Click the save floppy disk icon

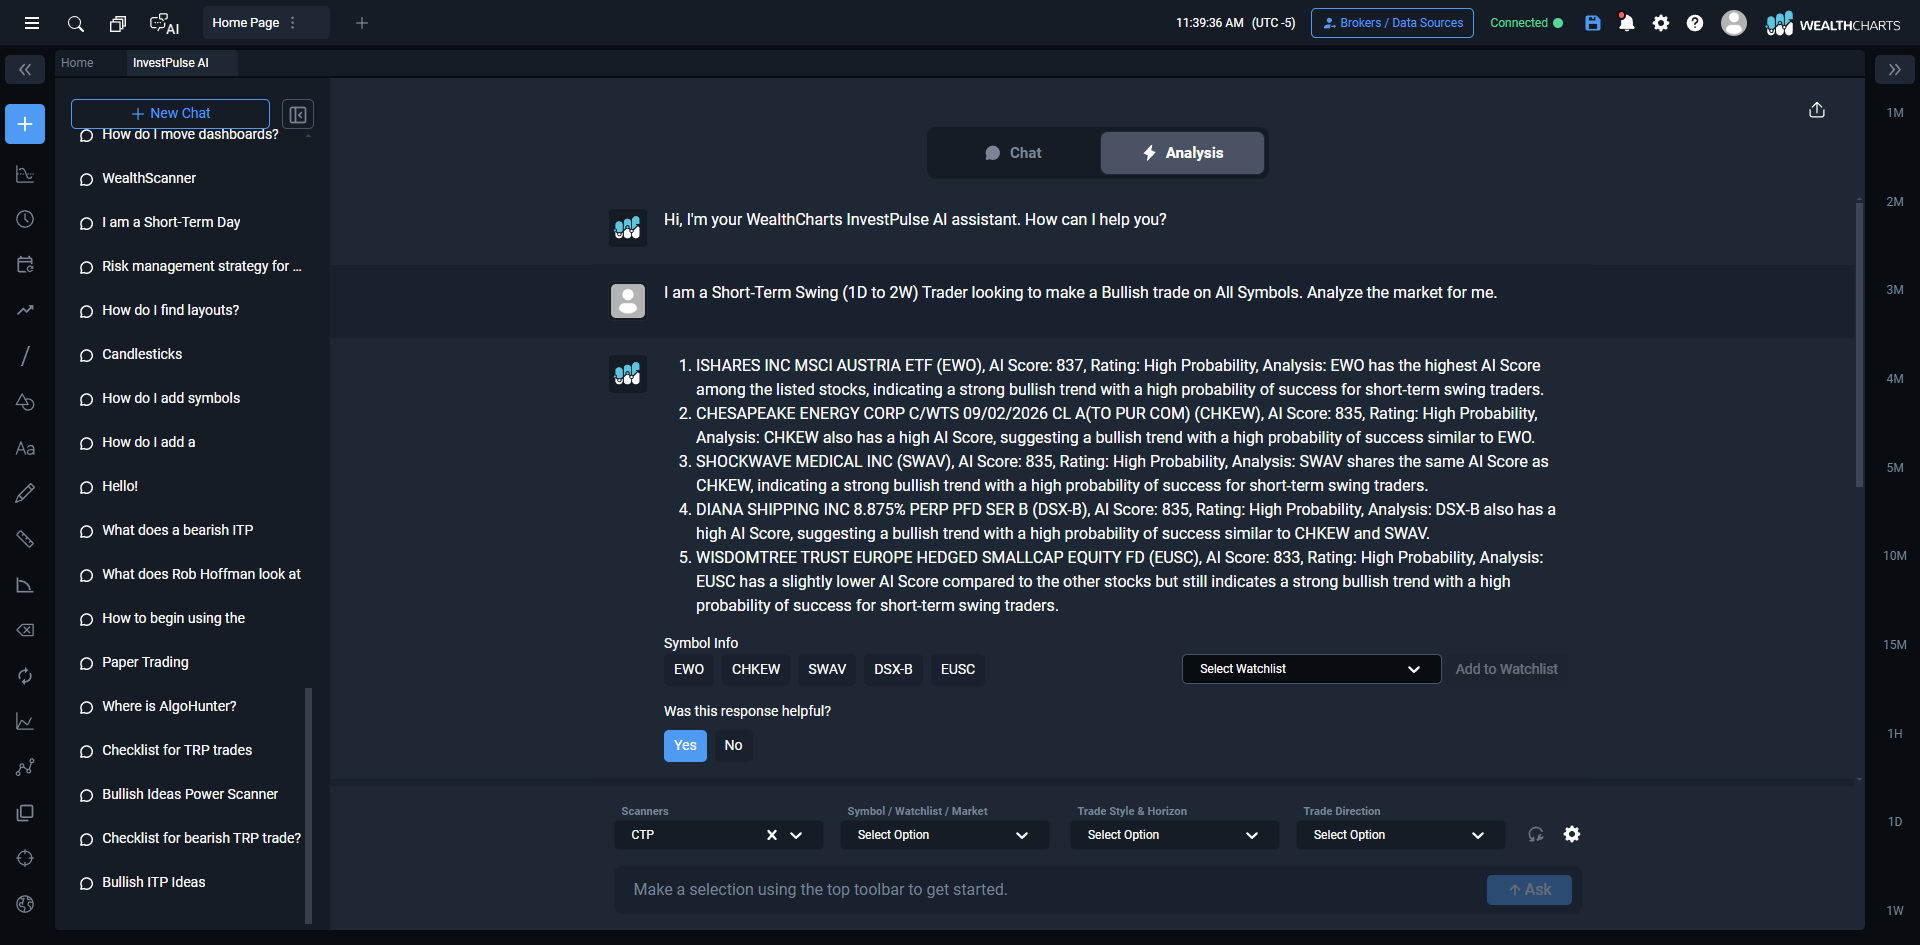[1593, 23]
